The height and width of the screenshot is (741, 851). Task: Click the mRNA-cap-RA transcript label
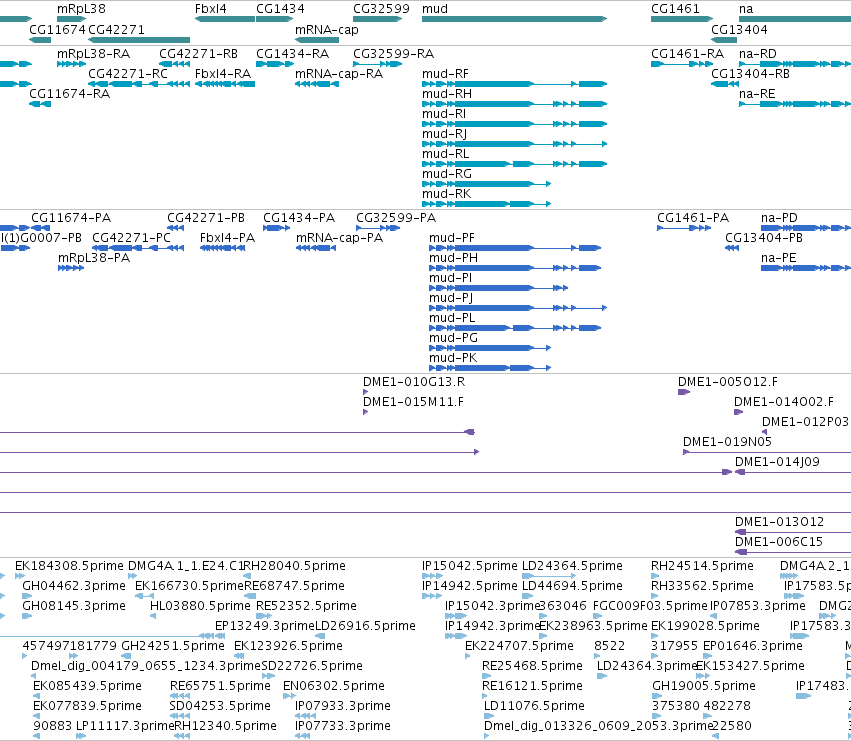coord(339,74)
